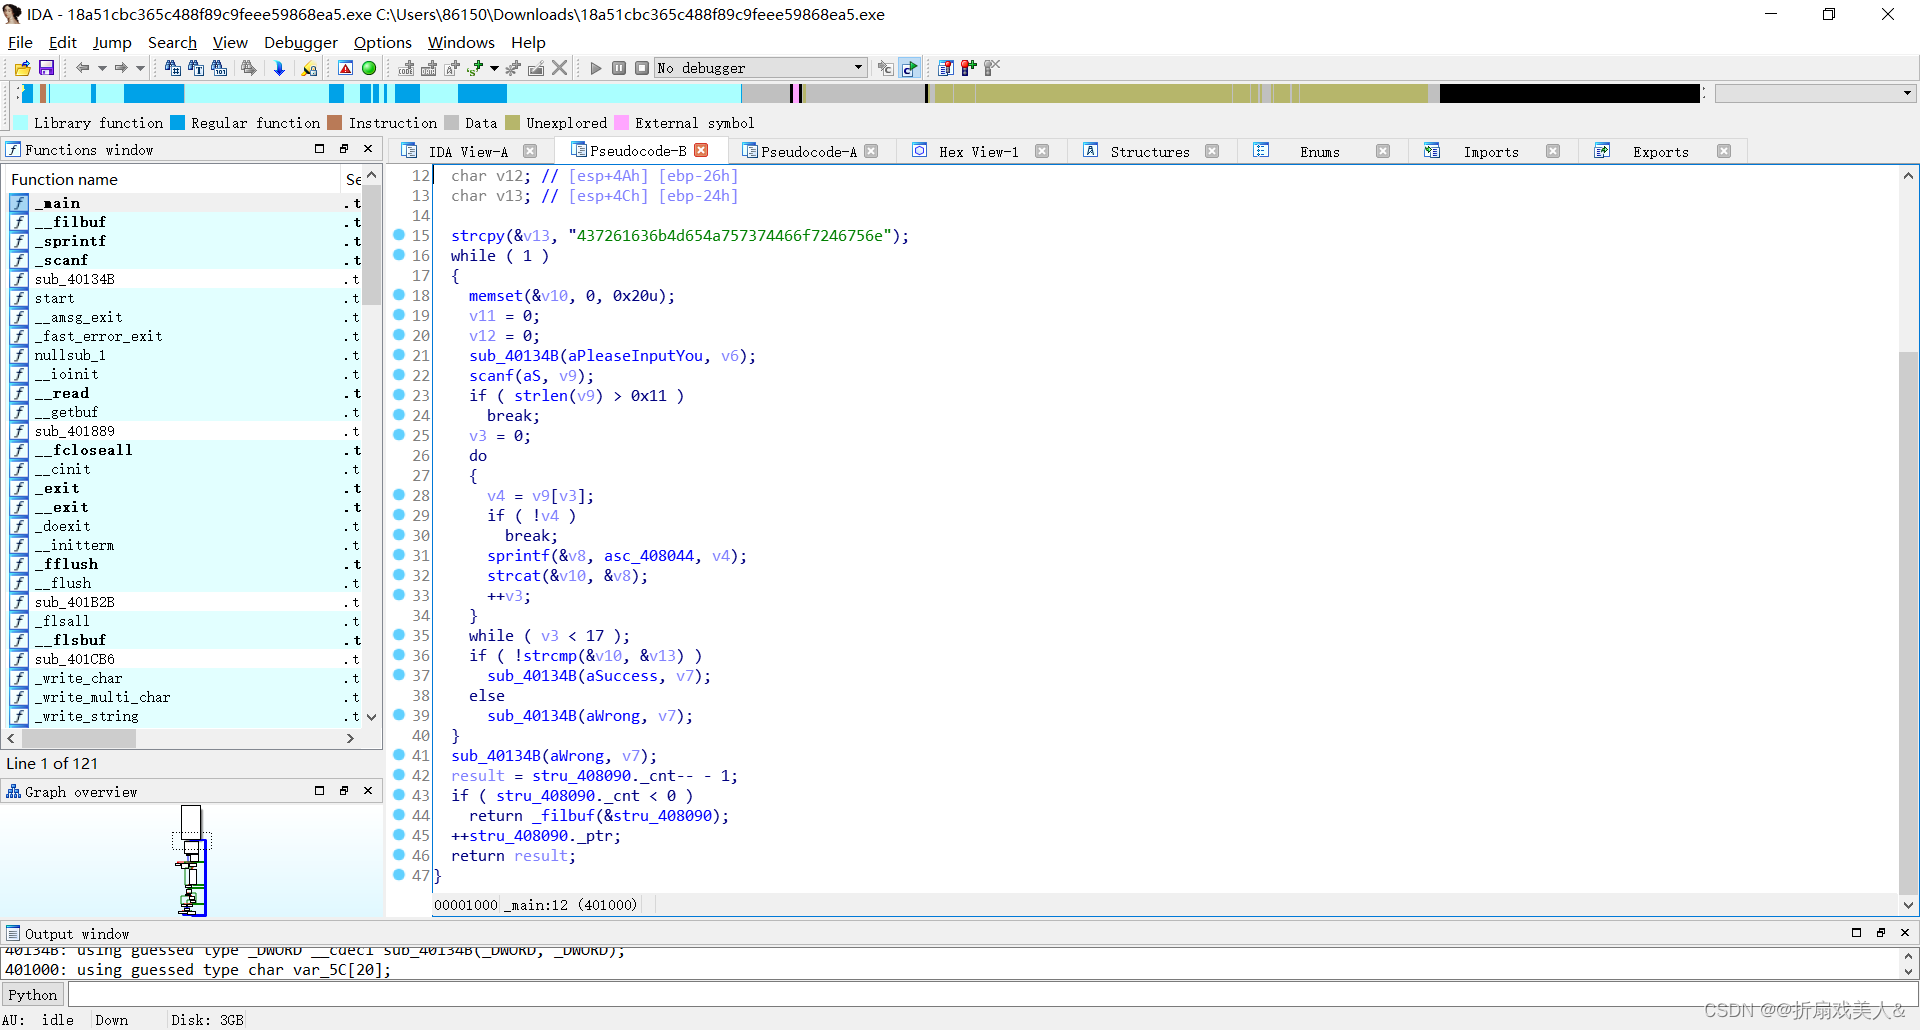
Task: Click the Python command input field
Action: click(991, 995)
